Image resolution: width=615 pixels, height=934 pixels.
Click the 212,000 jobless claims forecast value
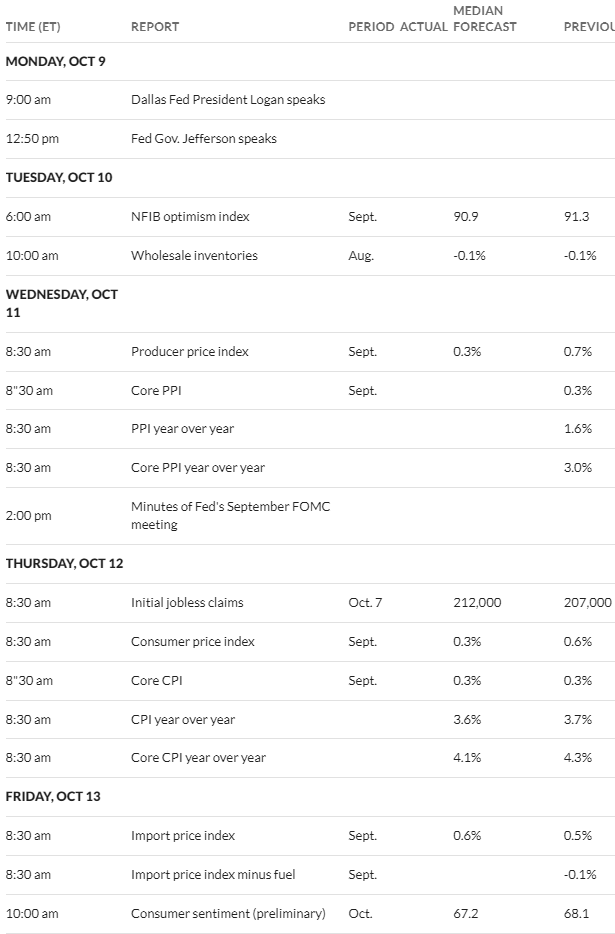tap(477, 603)
